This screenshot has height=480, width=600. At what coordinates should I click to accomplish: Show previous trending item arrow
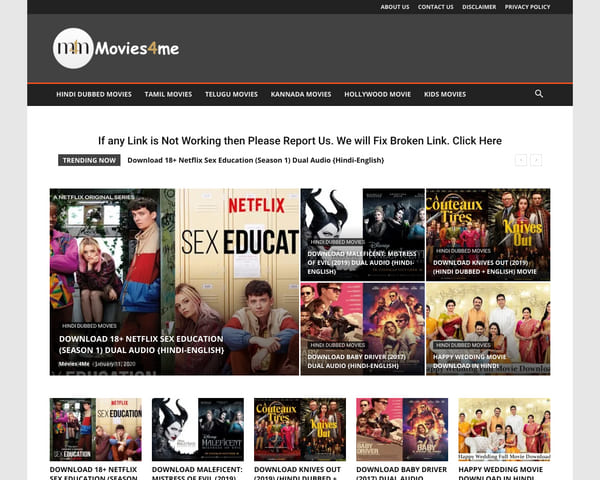click(x=521, y=160)
